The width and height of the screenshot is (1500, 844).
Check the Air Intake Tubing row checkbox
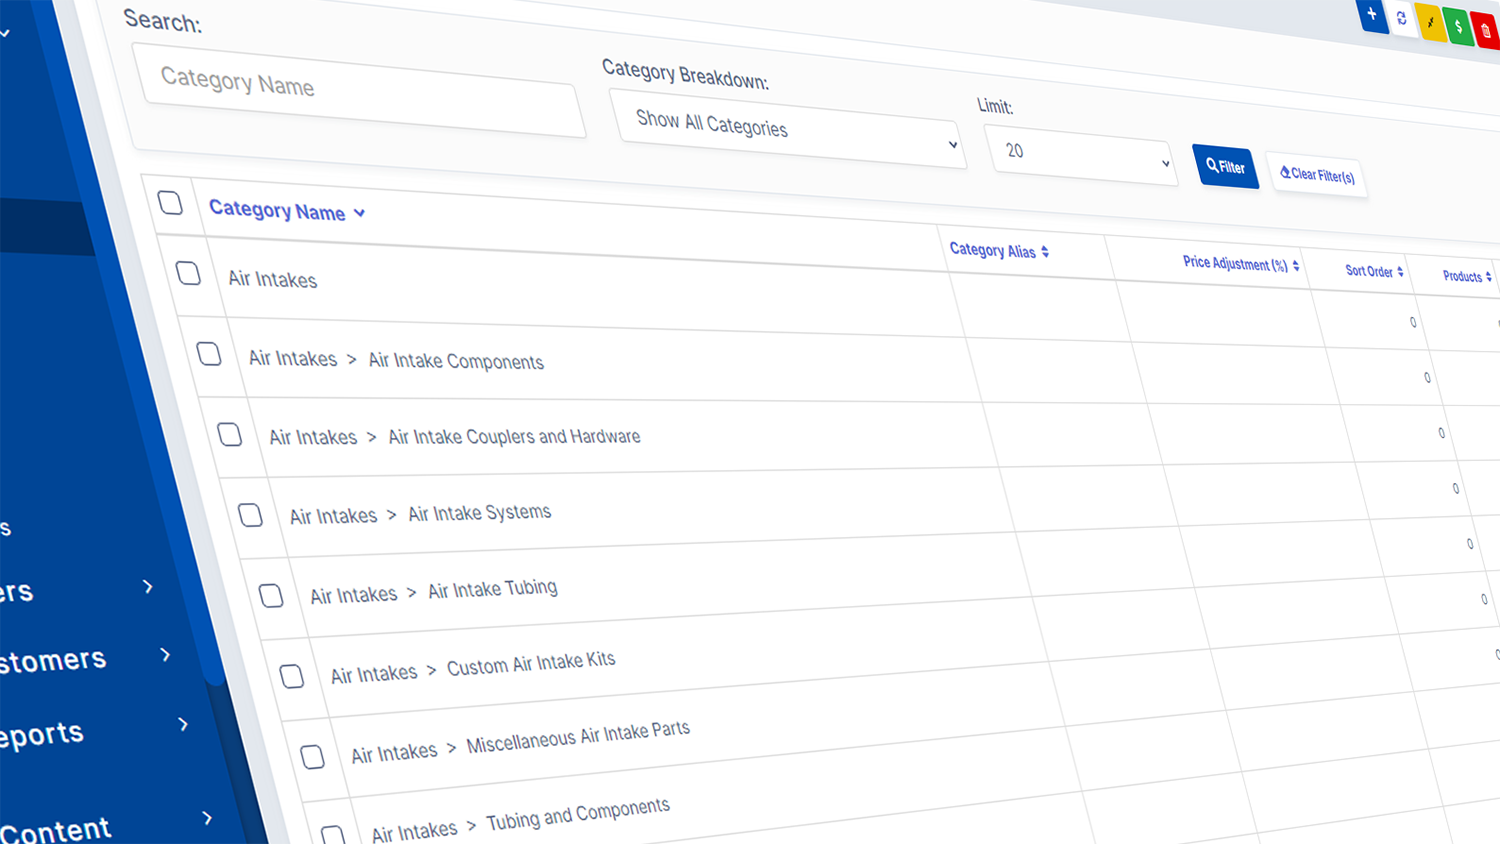(x=271, y=596)
